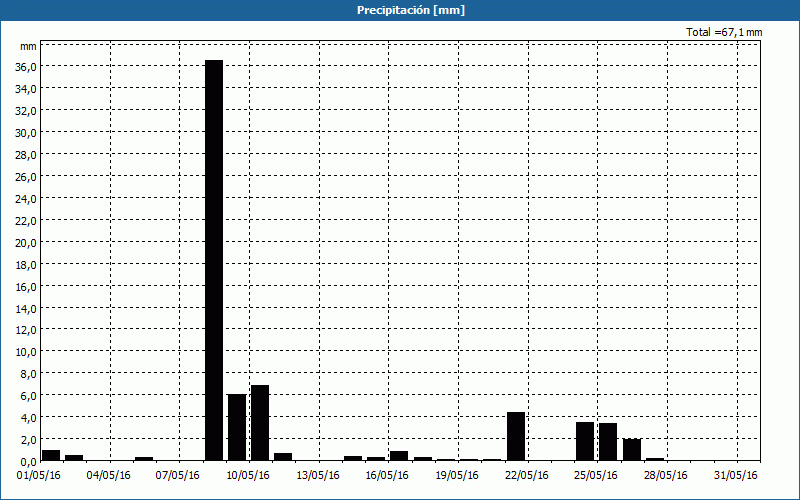Select the 4,4 mm bar just before 22/05/16
The width and height of the screenshot is (800, 500).
pos(516,436)
